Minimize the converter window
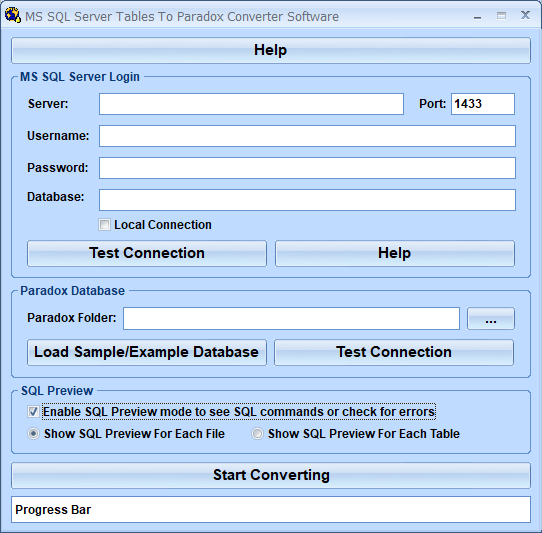Screen dimensions: 542x533 pos(478,16)
